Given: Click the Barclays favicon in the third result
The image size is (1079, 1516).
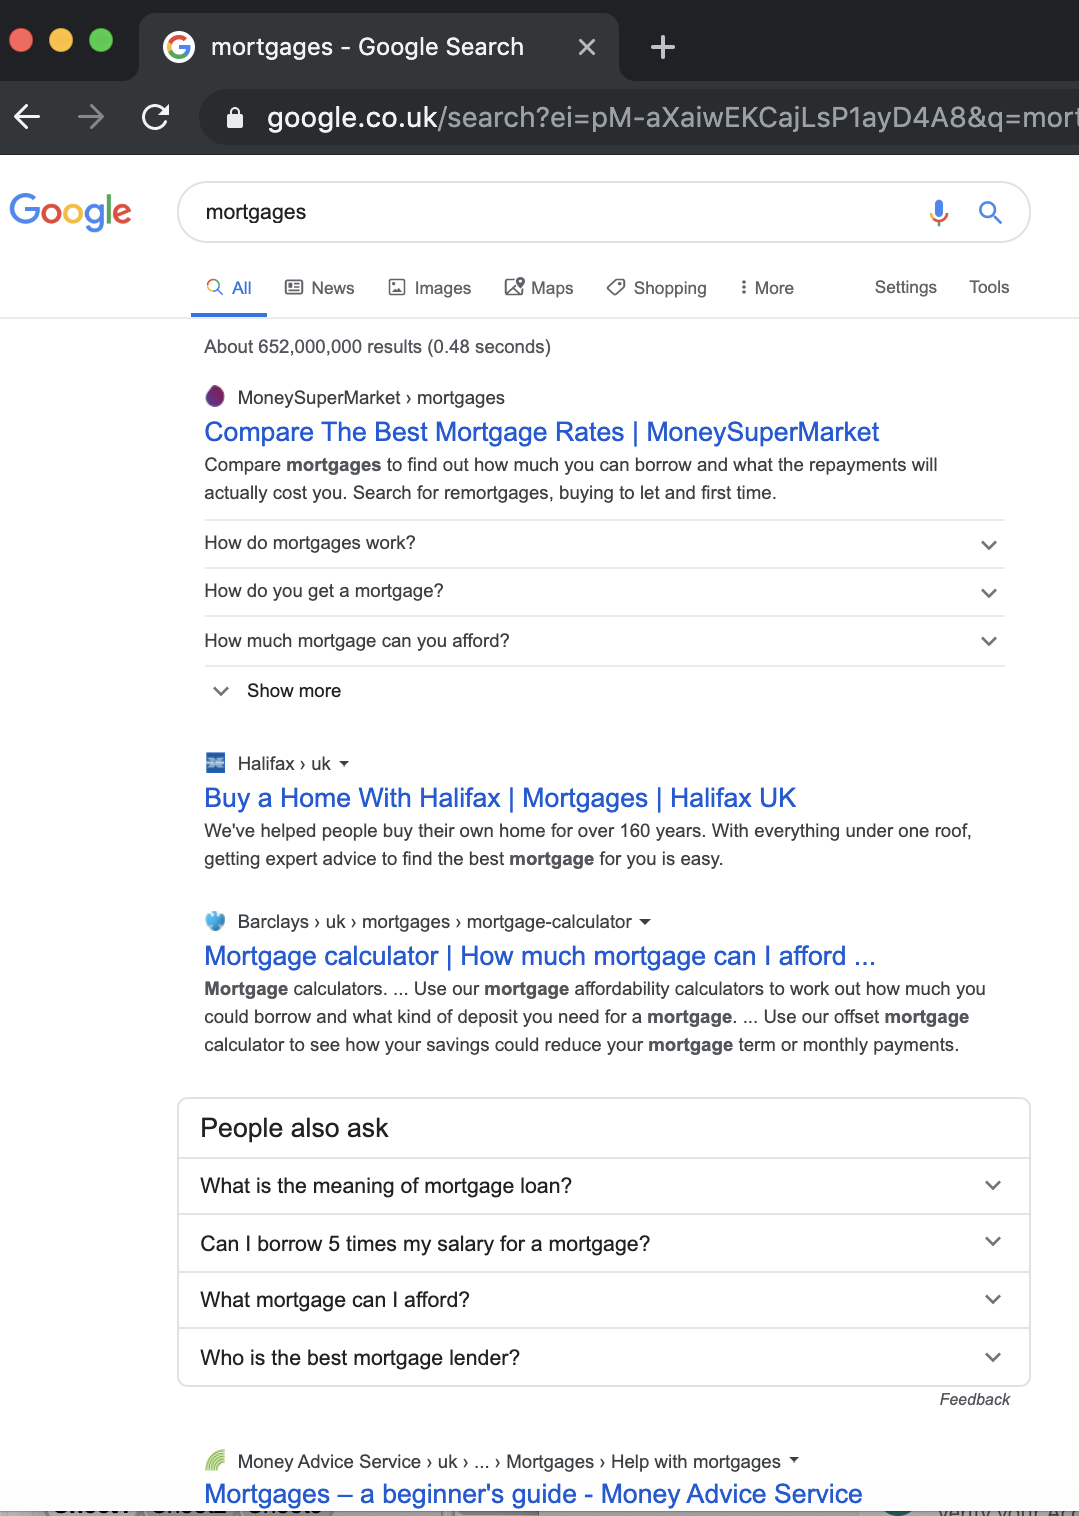Looking at the screenshot, I should (214, 920).
